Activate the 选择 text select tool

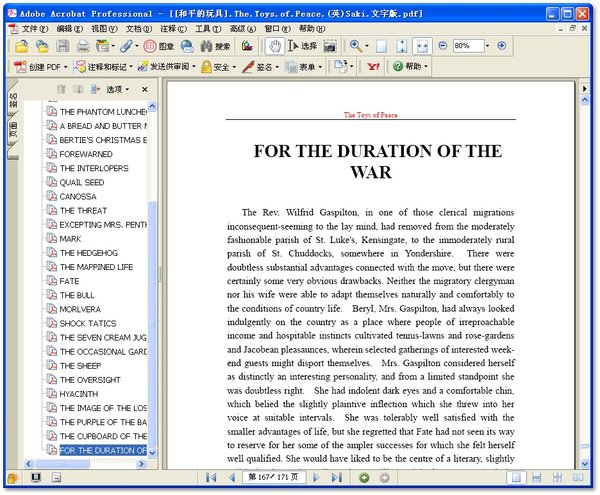[302, 46]
